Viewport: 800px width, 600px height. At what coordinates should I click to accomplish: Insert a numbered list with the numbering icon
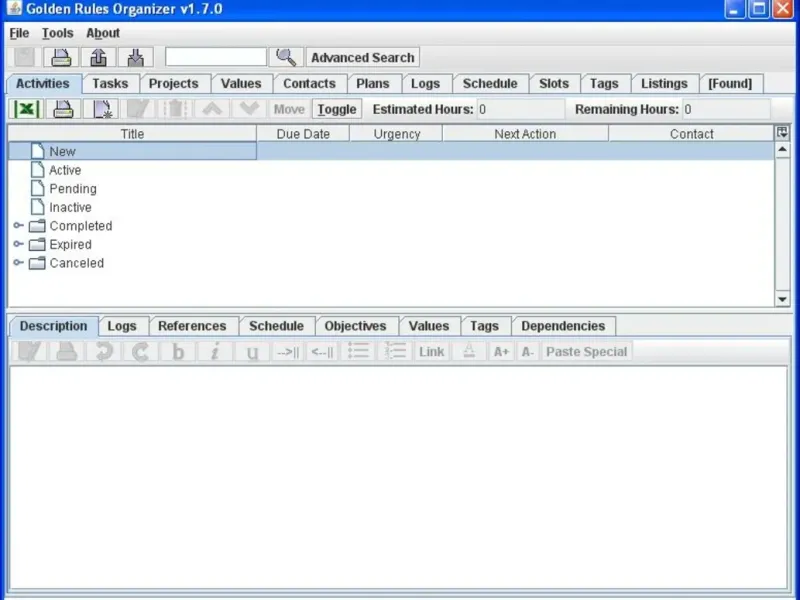point(395,352)
